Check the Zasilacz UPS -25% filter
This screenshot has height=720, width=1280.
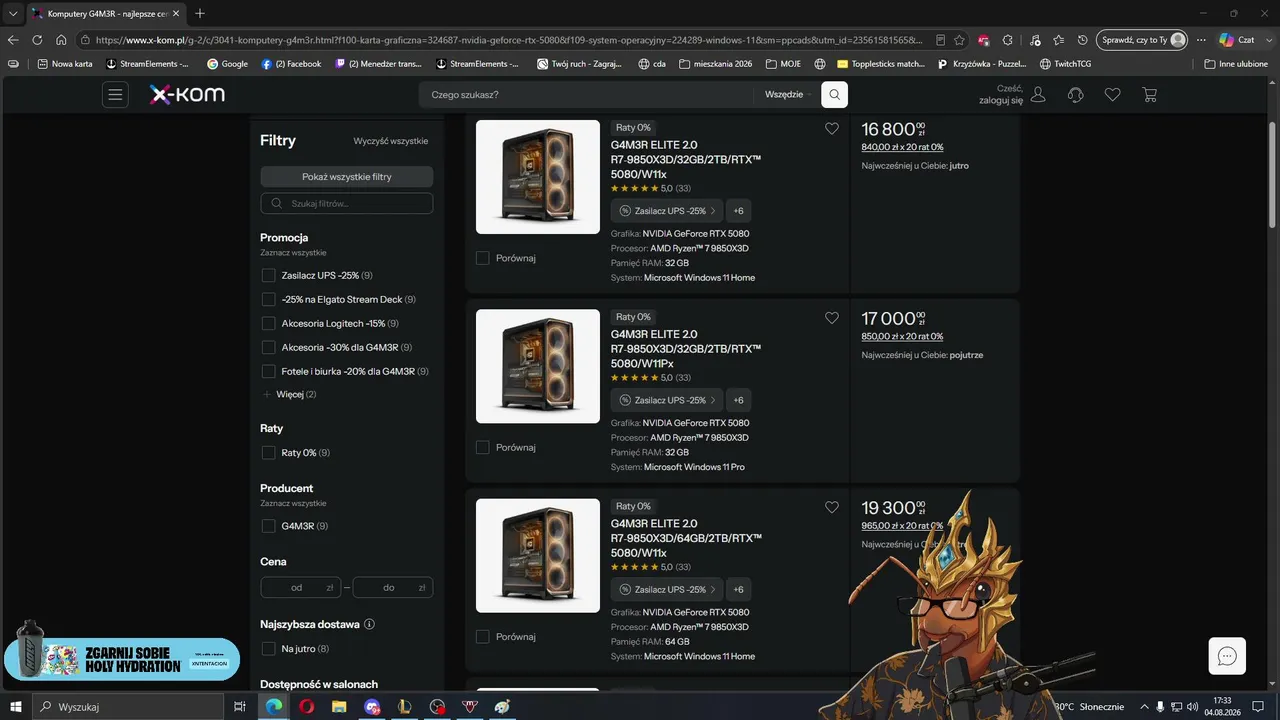(268, 275)
